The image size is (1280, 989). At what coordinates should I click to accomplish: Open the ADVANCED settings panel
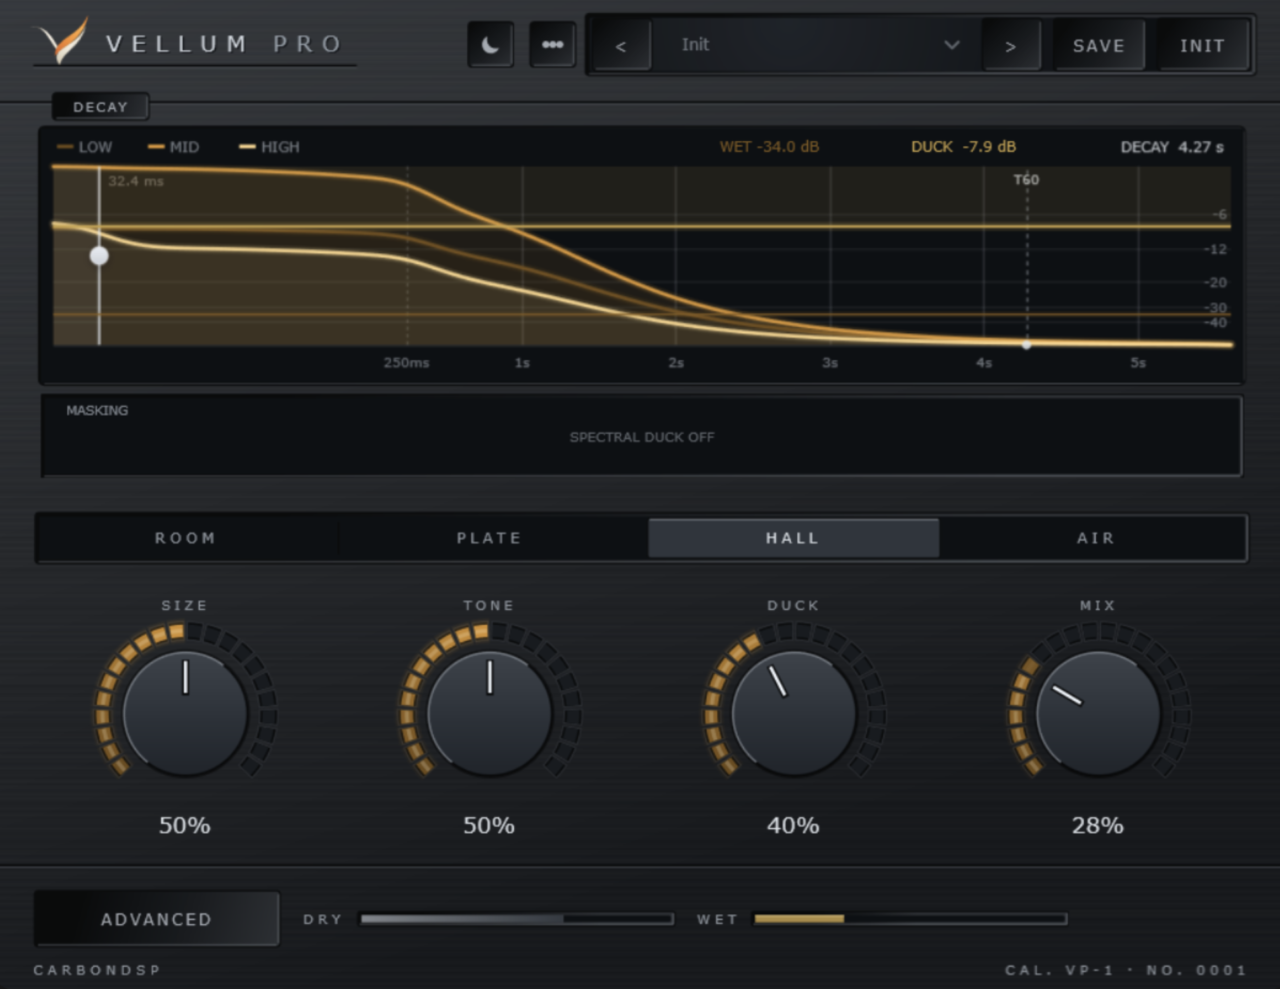click(157, 919)
